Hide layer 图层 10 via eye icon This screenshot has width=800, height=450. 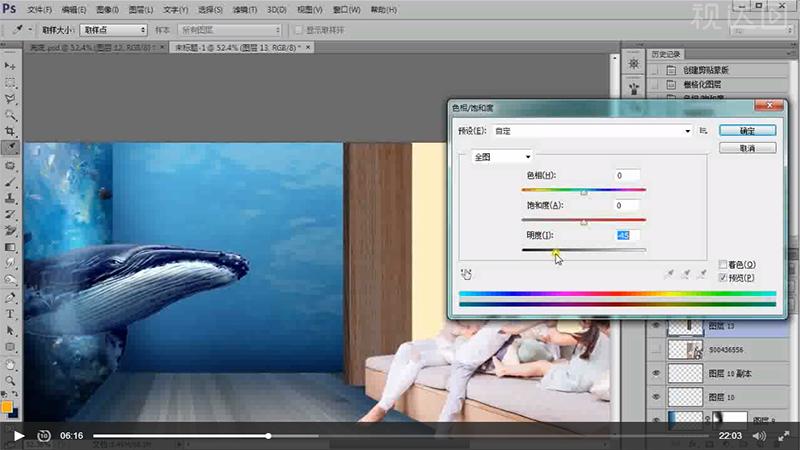pyautogui.click(x=656, y=397)
